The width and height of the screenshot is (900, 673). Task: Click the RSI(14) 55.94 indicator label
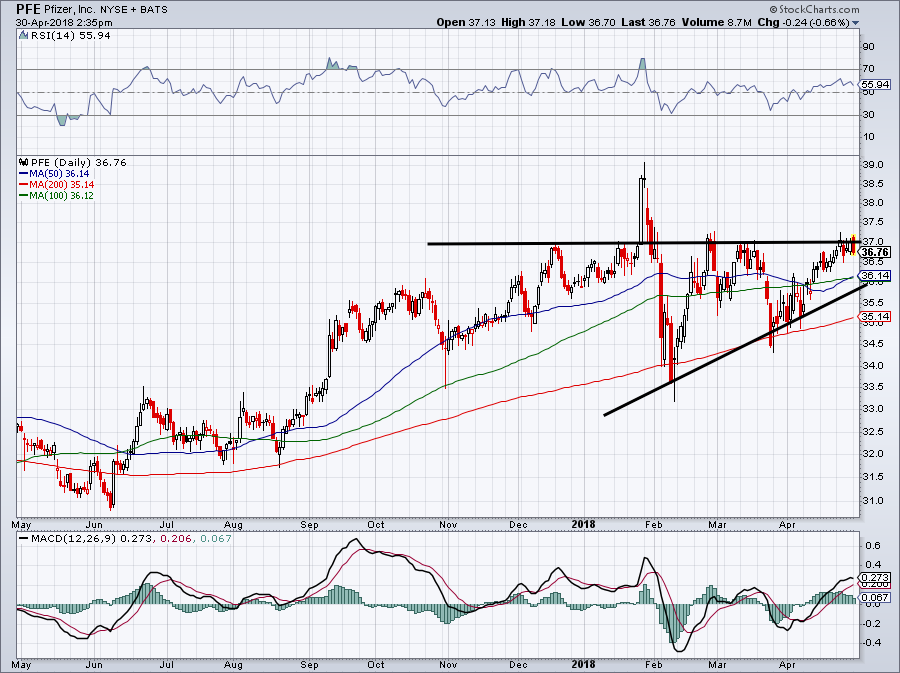70,36
